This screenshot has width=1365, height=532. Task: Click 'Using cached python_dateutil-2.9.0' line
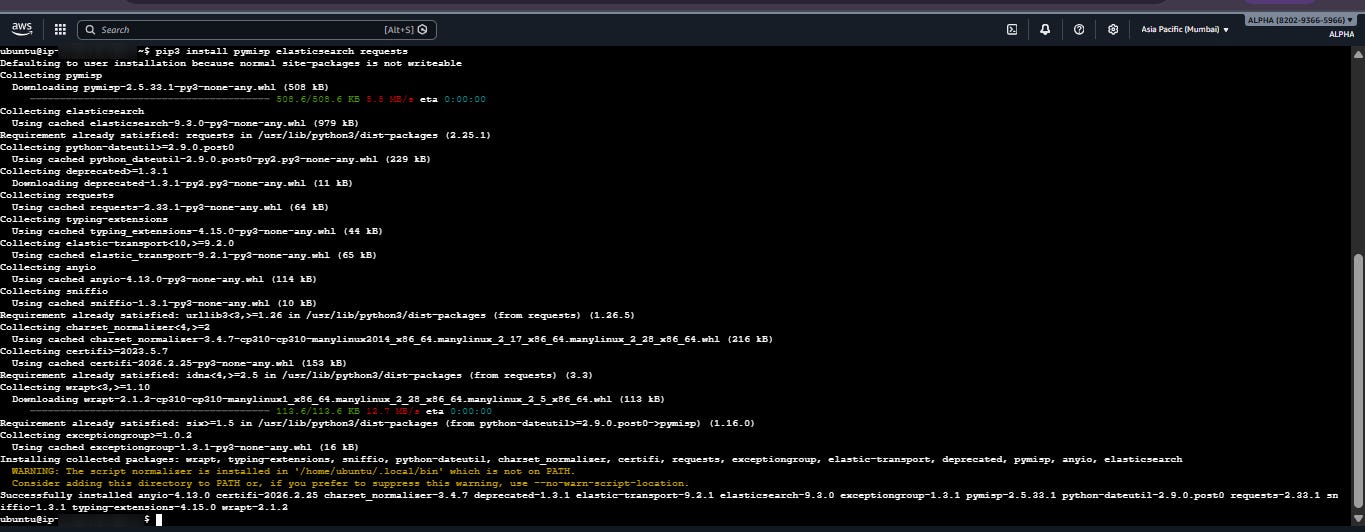[221, 159]
